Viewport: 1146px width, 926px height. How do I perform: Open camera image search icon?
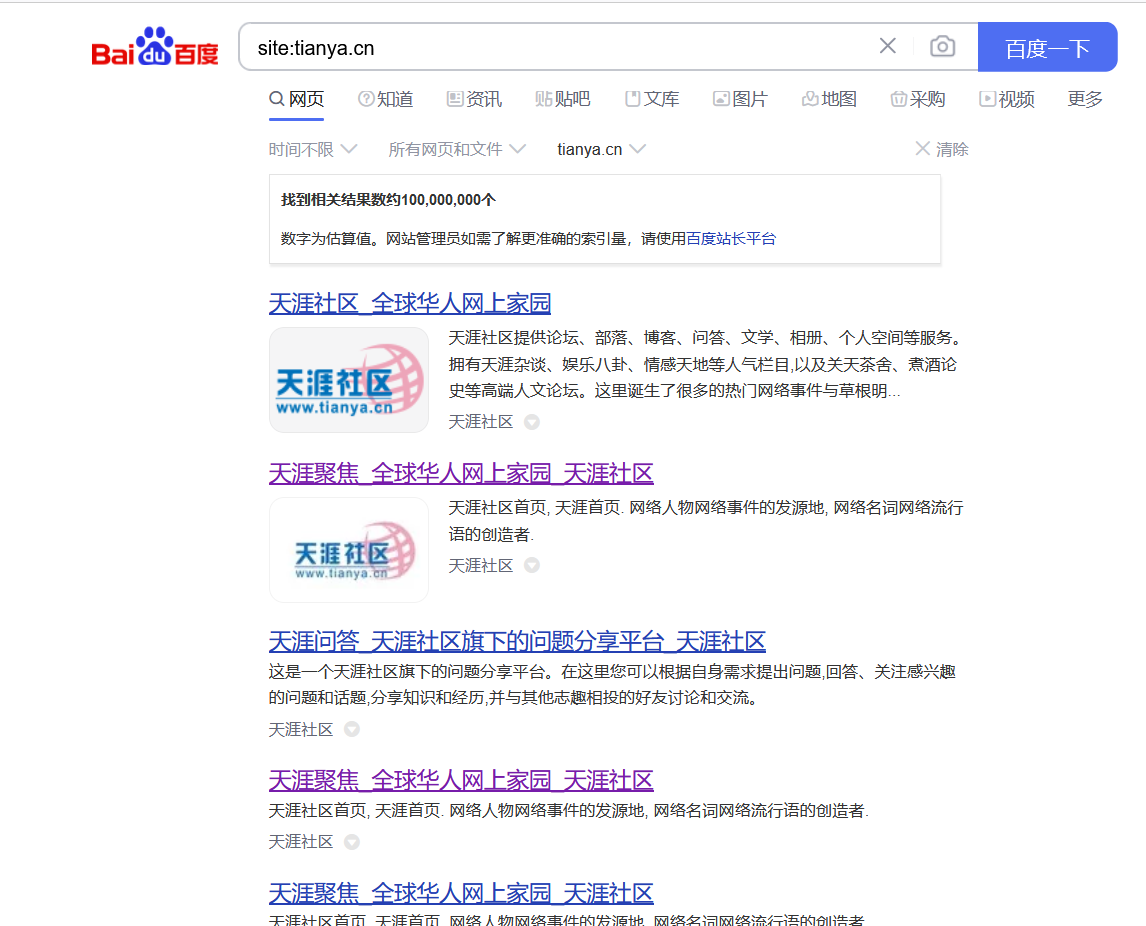click(942, 47)
